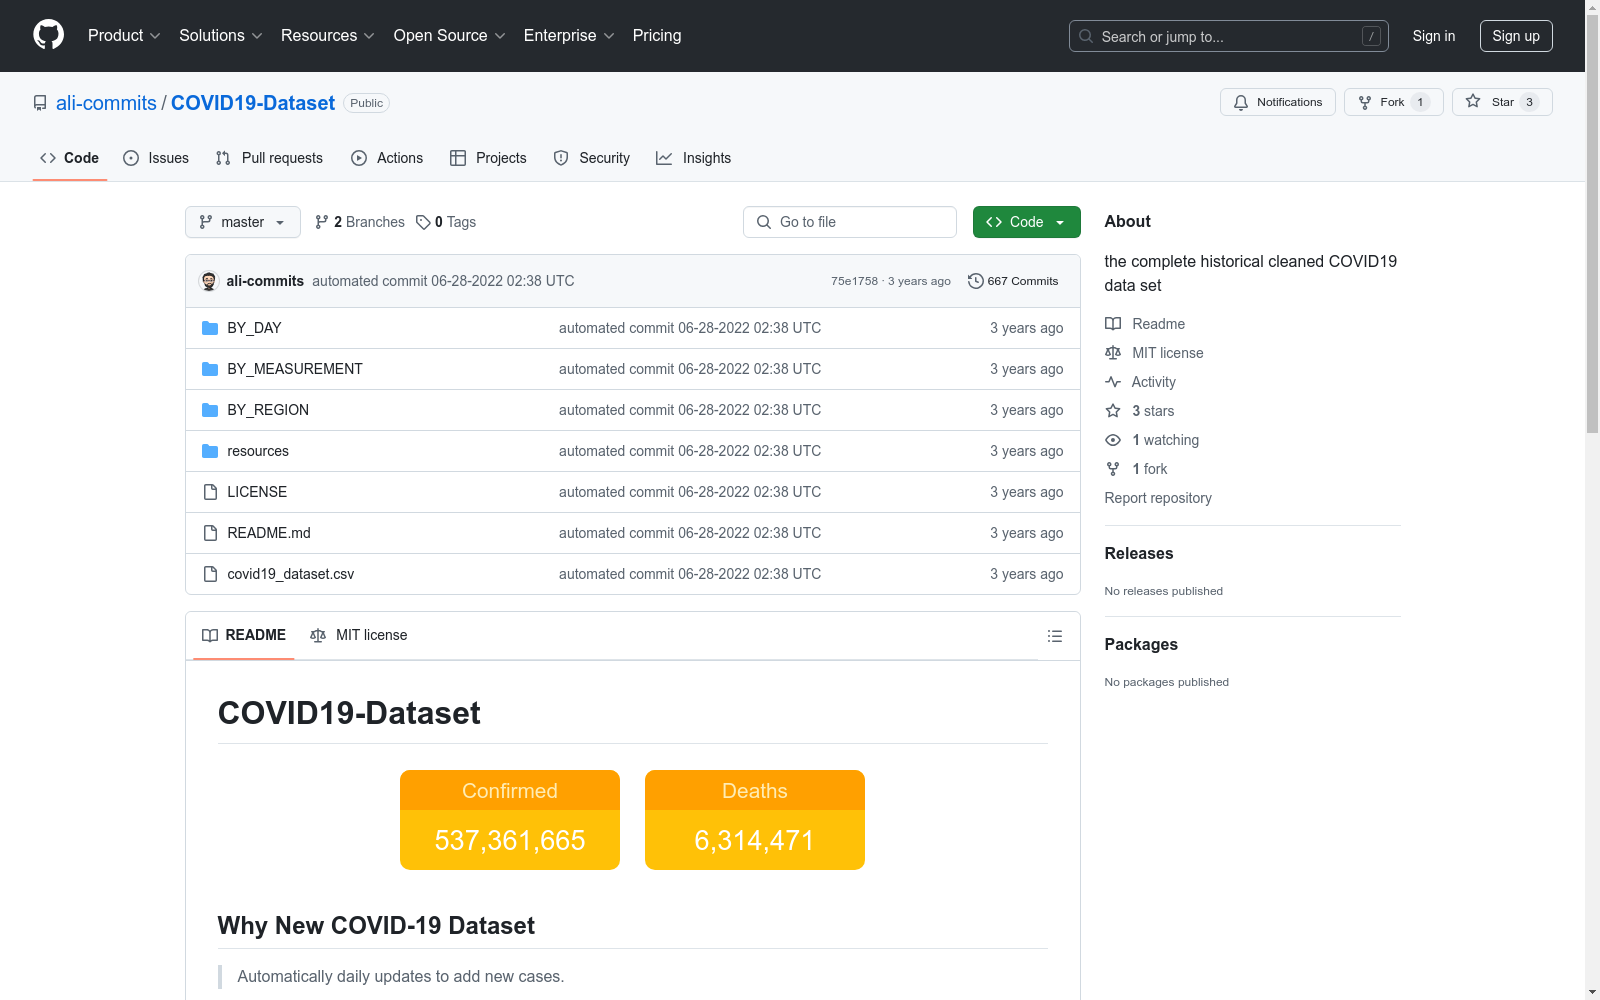This screenshot has height=1000, width=1600.
Task: Click the Deaths 6,314,471 badge
Action: click(755, 820)
